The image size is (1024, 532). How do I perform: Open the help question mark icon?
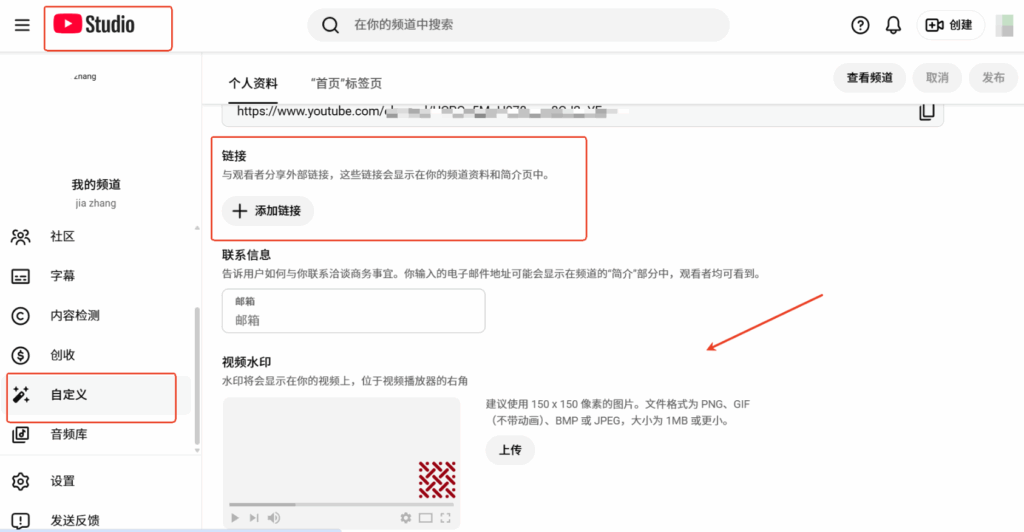(x=860, y=25)
